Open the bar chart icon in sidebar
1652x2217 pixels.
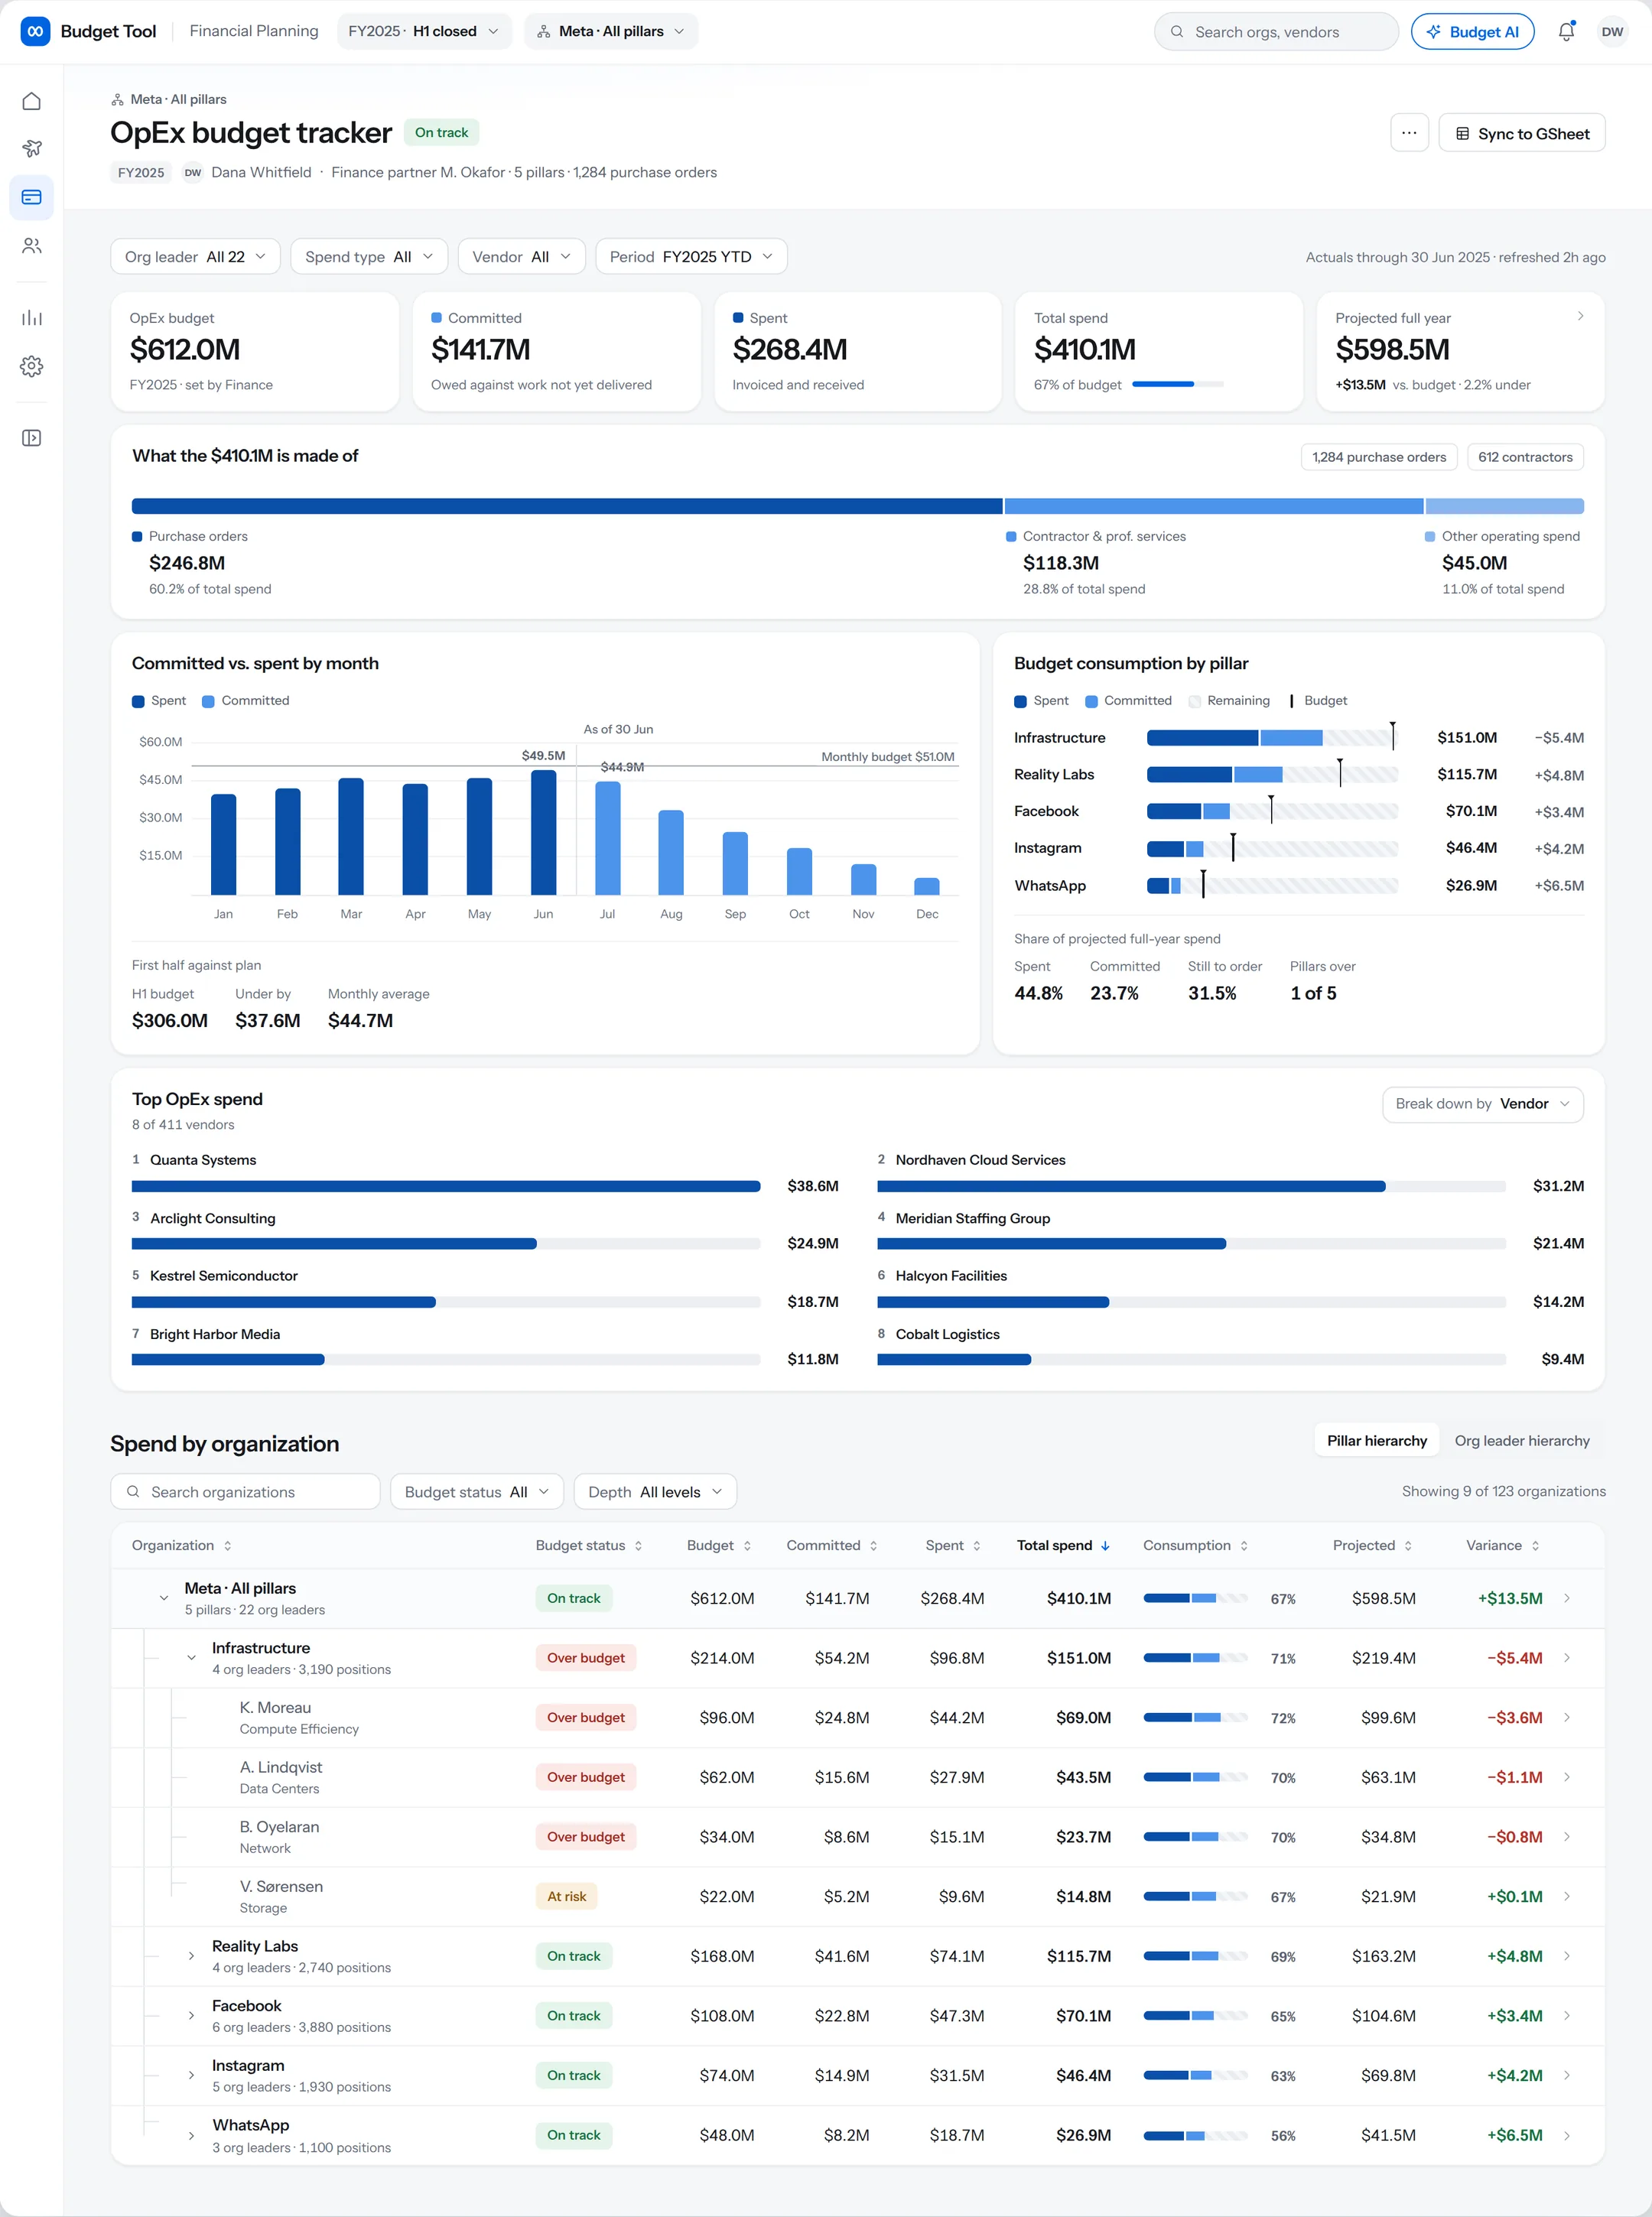[x=32, y=318]
